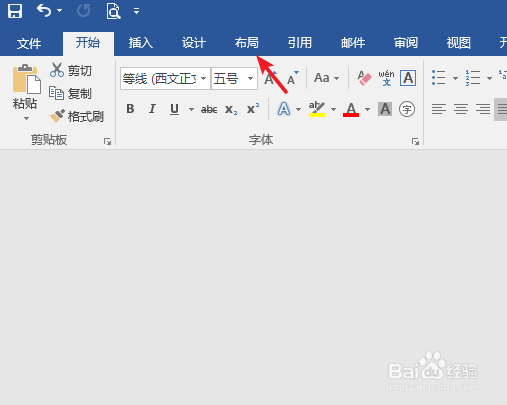Expand the font color dropdown arrow
Image resolution: width=507 pixels, height=405 pixels.
coord(367,109)
